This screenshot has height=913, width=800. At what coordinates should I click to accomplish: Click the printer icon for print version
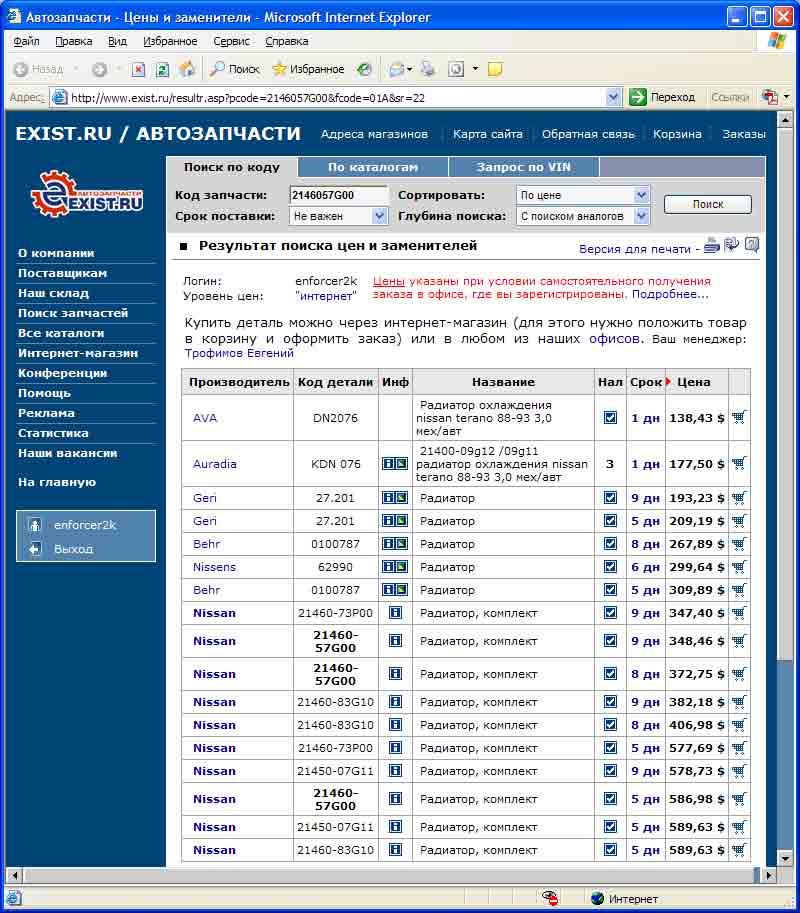pos(711,246)
